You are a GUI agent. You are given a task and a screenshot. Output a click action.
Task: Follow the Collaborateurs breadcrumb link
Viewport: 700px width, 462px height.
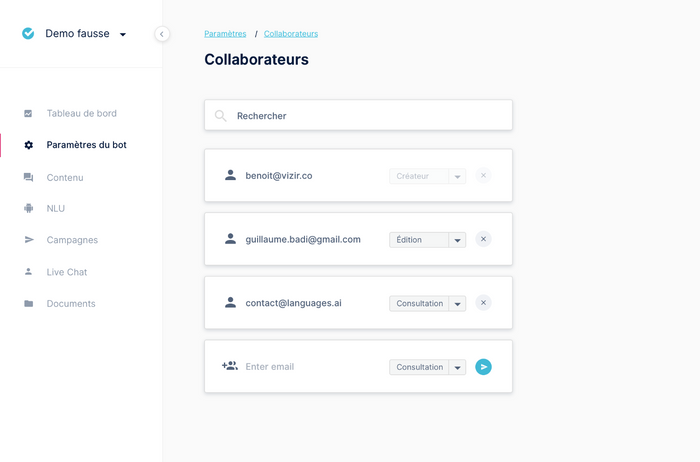(291, 34)
